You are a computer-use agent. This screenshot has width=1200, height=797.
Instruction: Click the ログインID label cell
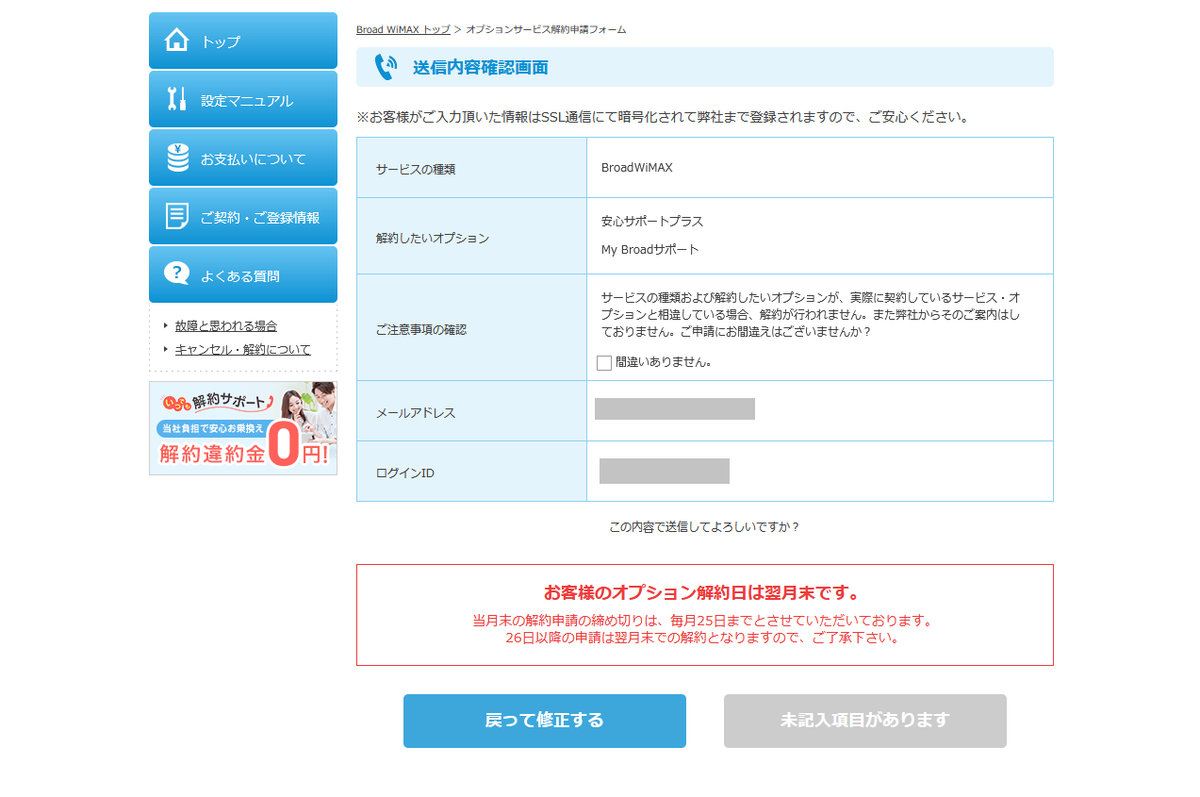(472, 471)
